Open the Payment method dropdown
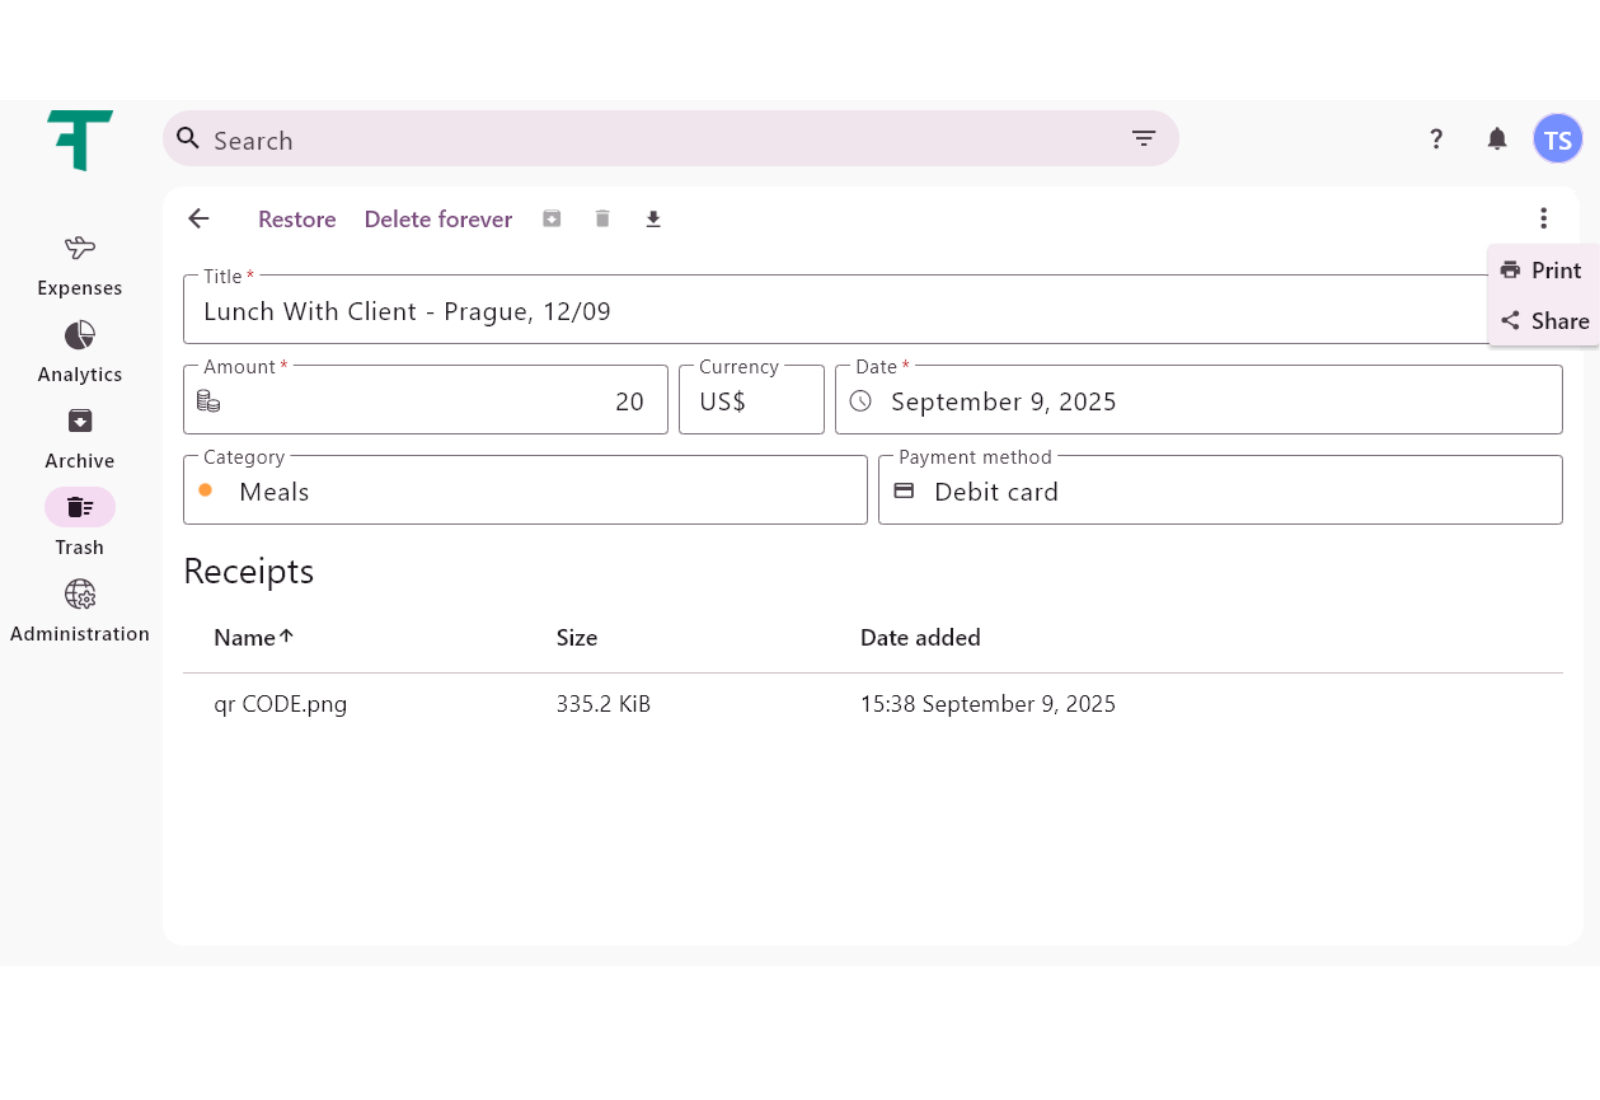 point(1220,491)
